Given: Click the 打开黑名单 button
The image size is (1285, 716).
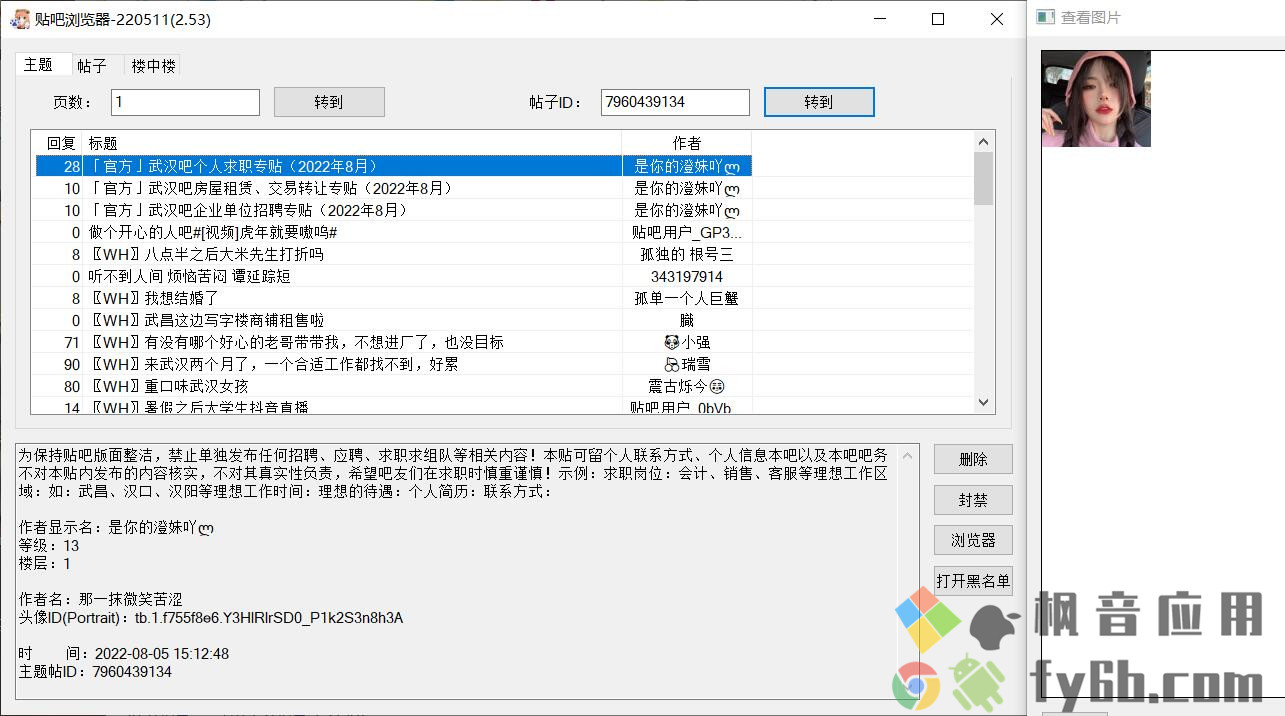Looking at the screenshot, I should click(x=973, y=580).
